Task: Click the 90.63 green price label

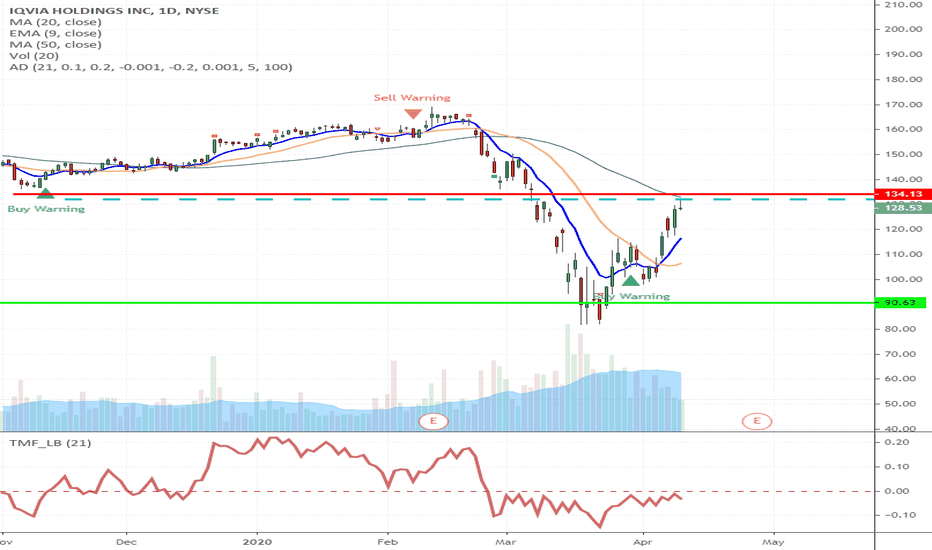Action: (900, 303)
